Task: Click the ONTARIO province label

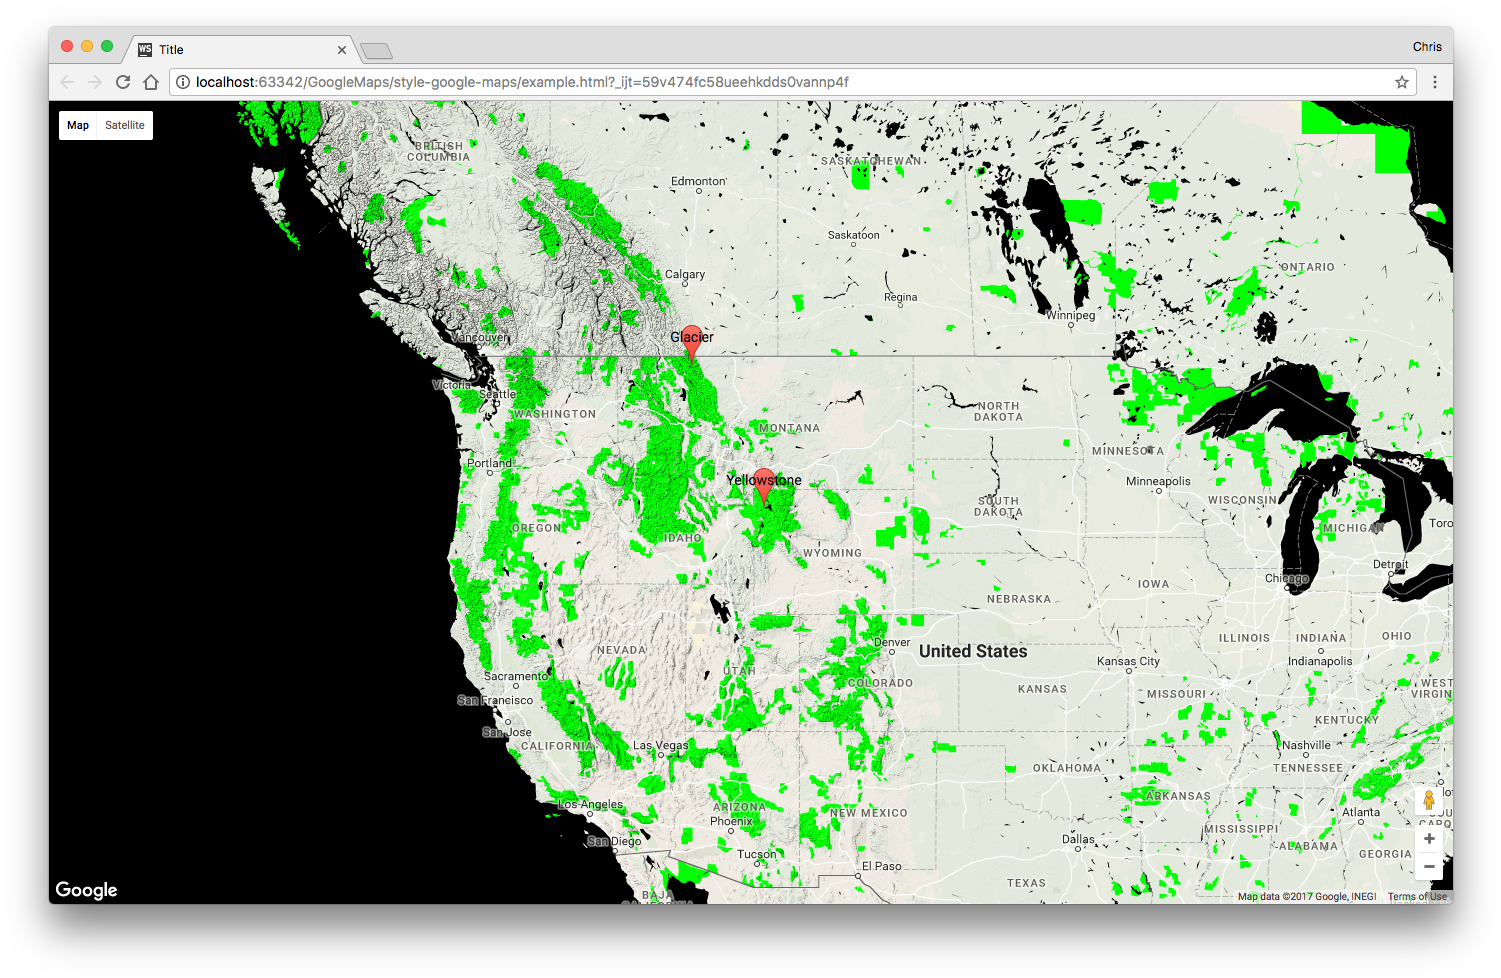Action: [x=1308, y=267]
